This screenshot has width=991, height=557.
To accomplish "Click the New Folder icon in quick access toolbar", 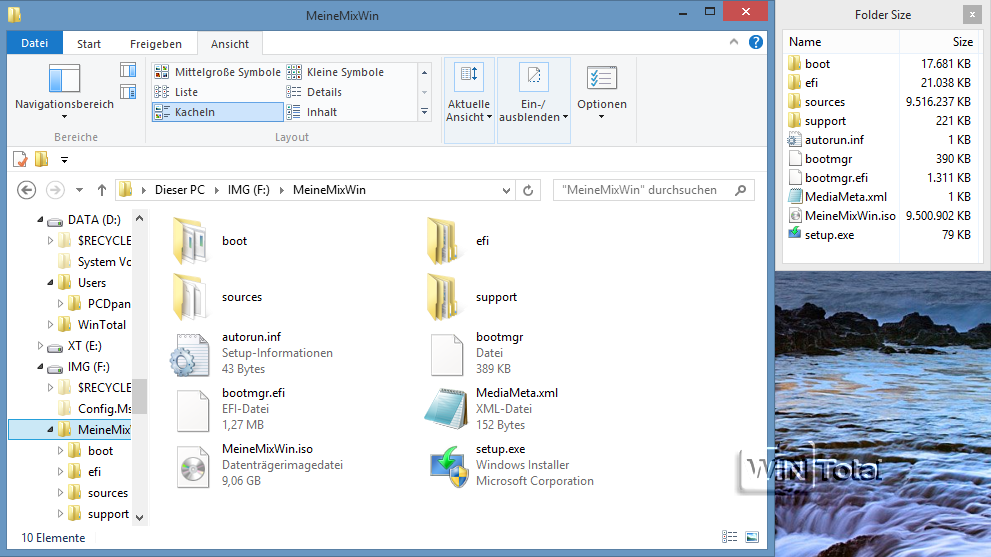I will pos(42,159).
